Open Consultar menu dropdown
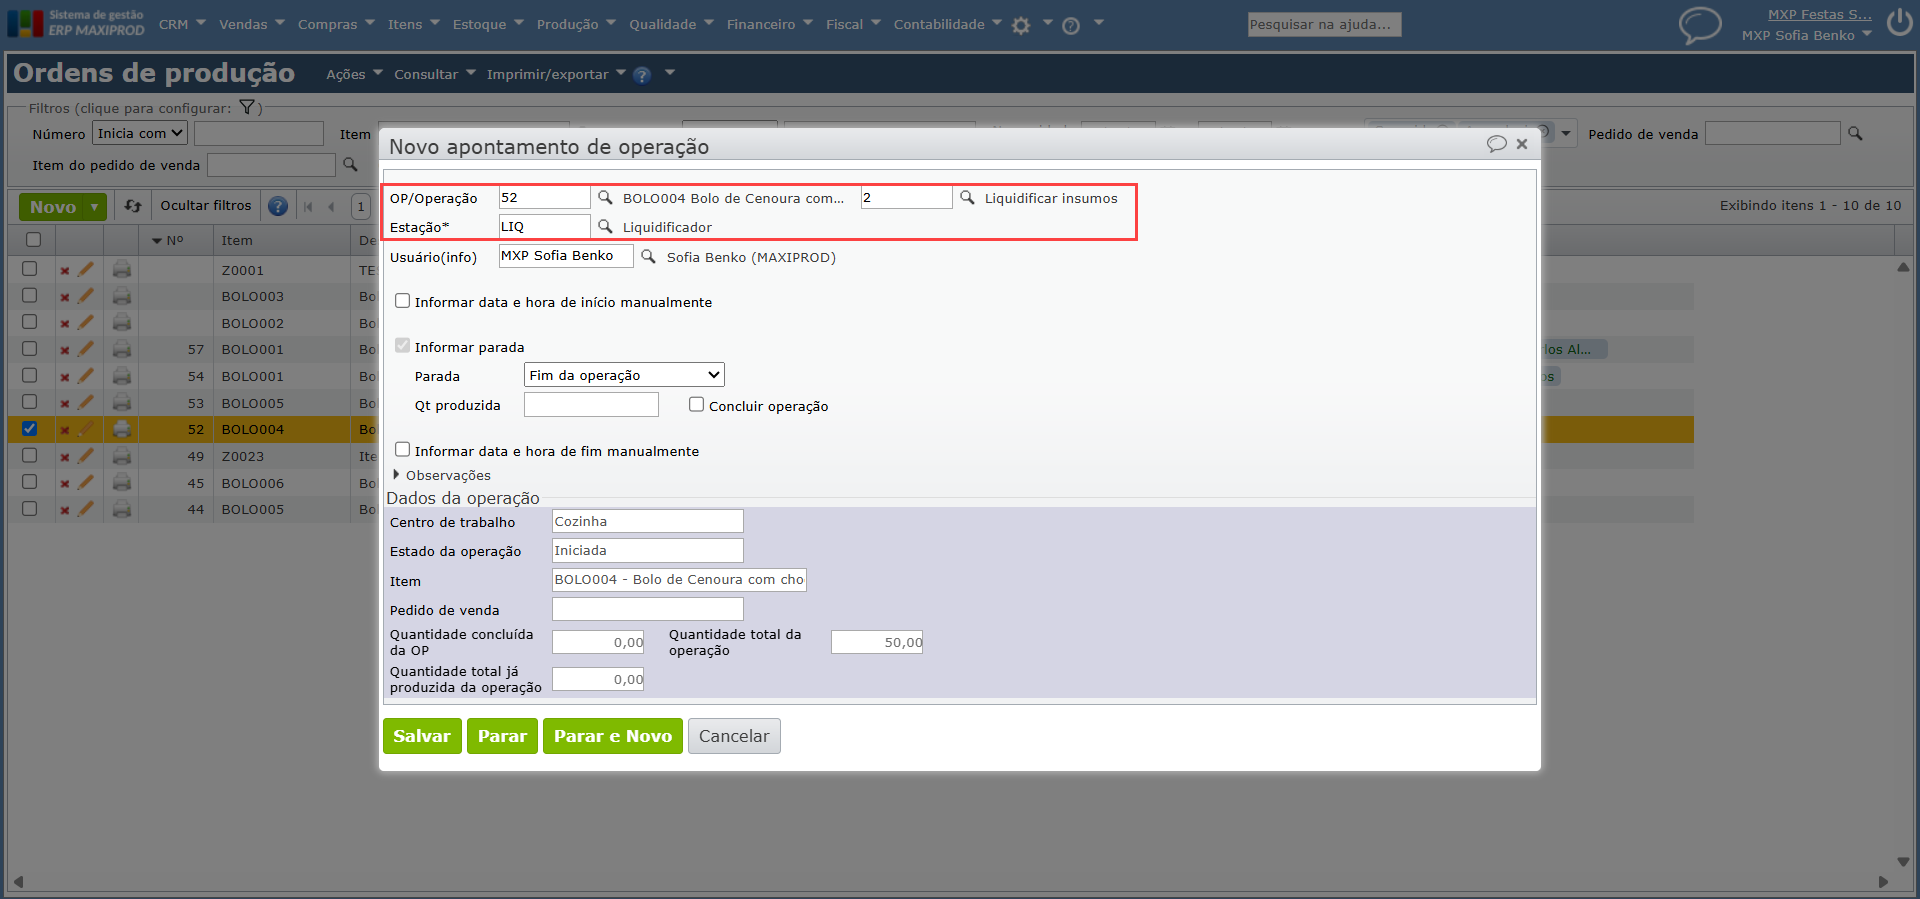Viewport: 1920px width, 899px height. 435,74
